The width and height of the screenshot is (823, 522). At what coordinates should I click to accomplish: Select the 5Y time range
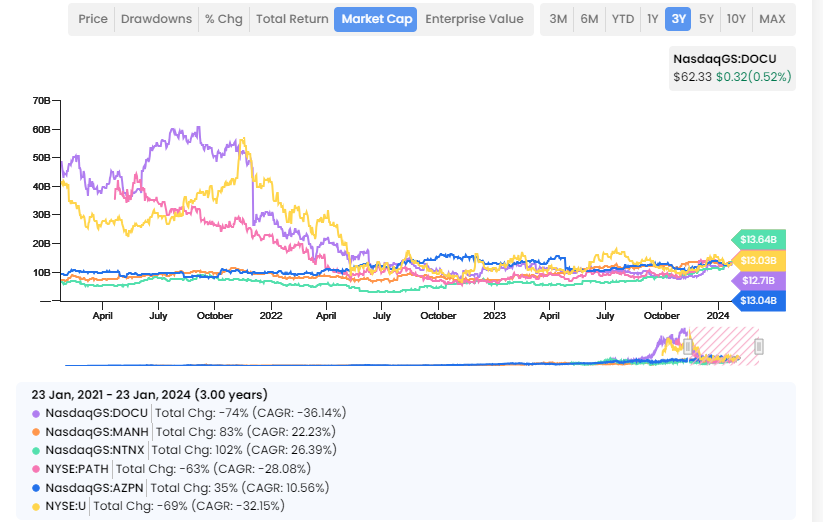[x=706, y=19]
